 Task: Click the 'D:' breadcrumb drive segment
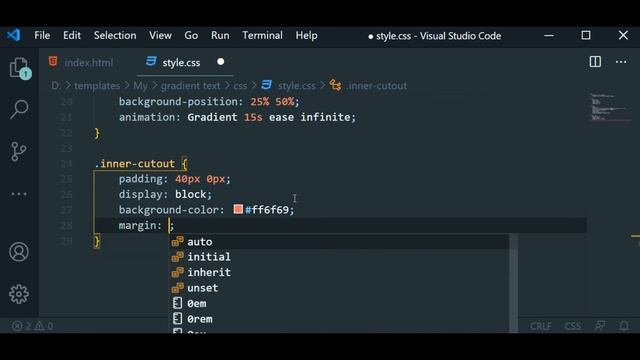click(x=56, y=86)
